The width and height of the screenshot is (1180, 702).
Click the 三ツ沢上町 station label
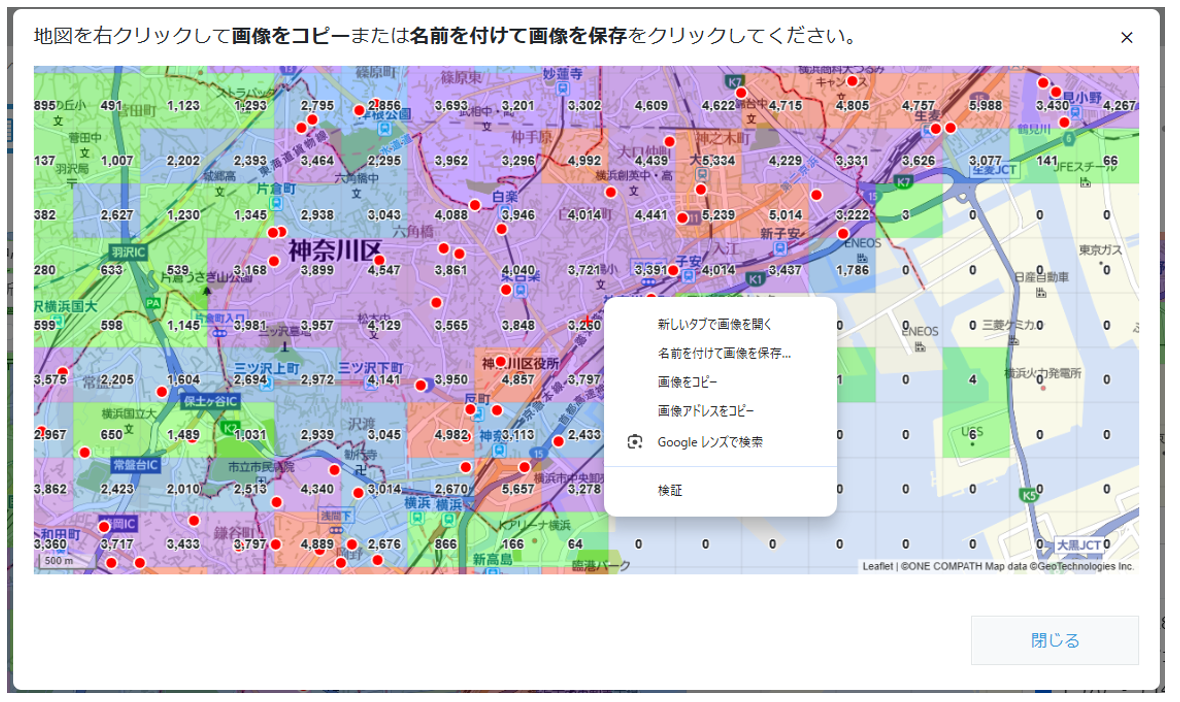click(266, 368)
